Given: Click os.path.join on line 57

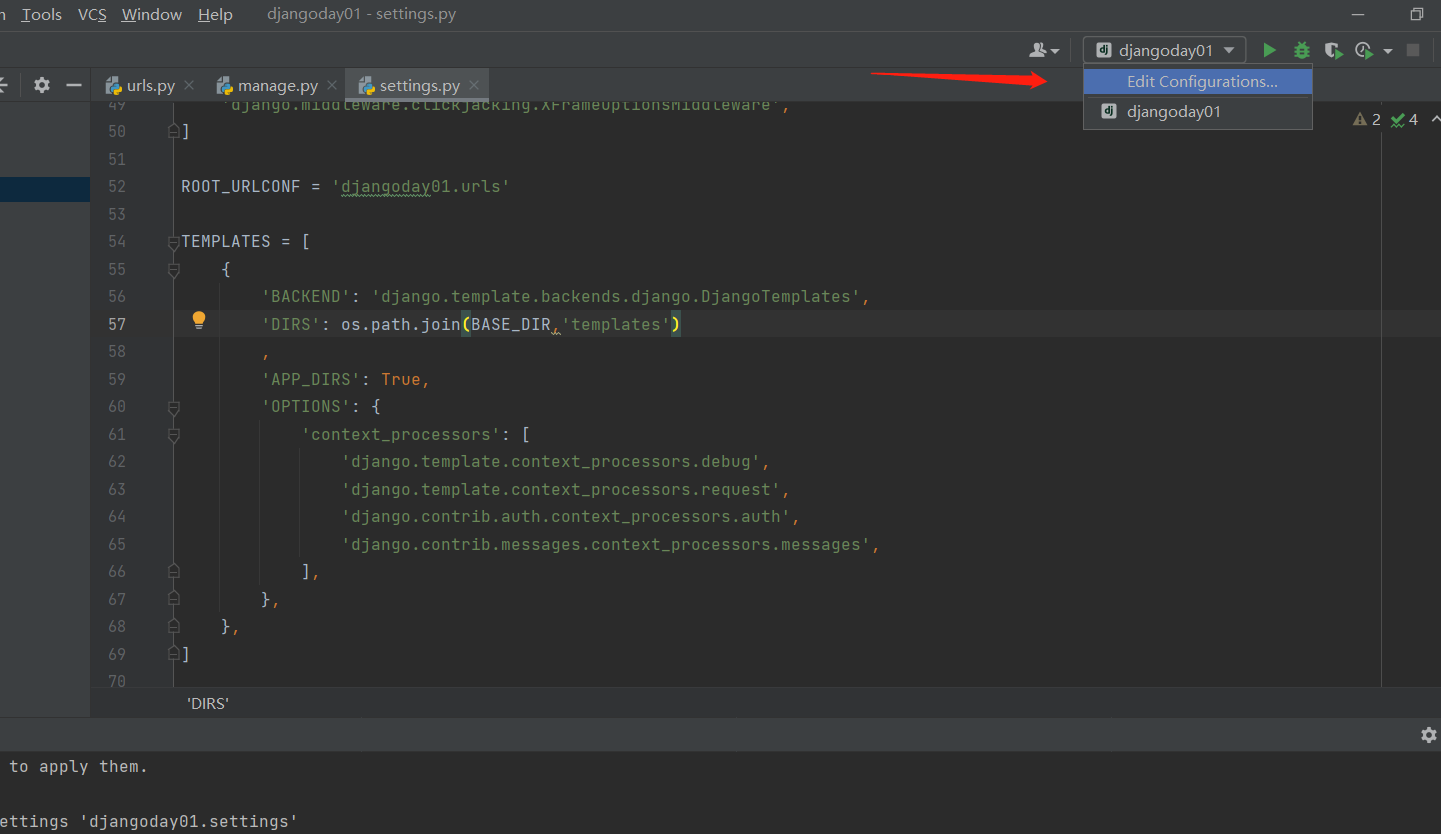Looking at the screenshot, I should click(401, 325).
